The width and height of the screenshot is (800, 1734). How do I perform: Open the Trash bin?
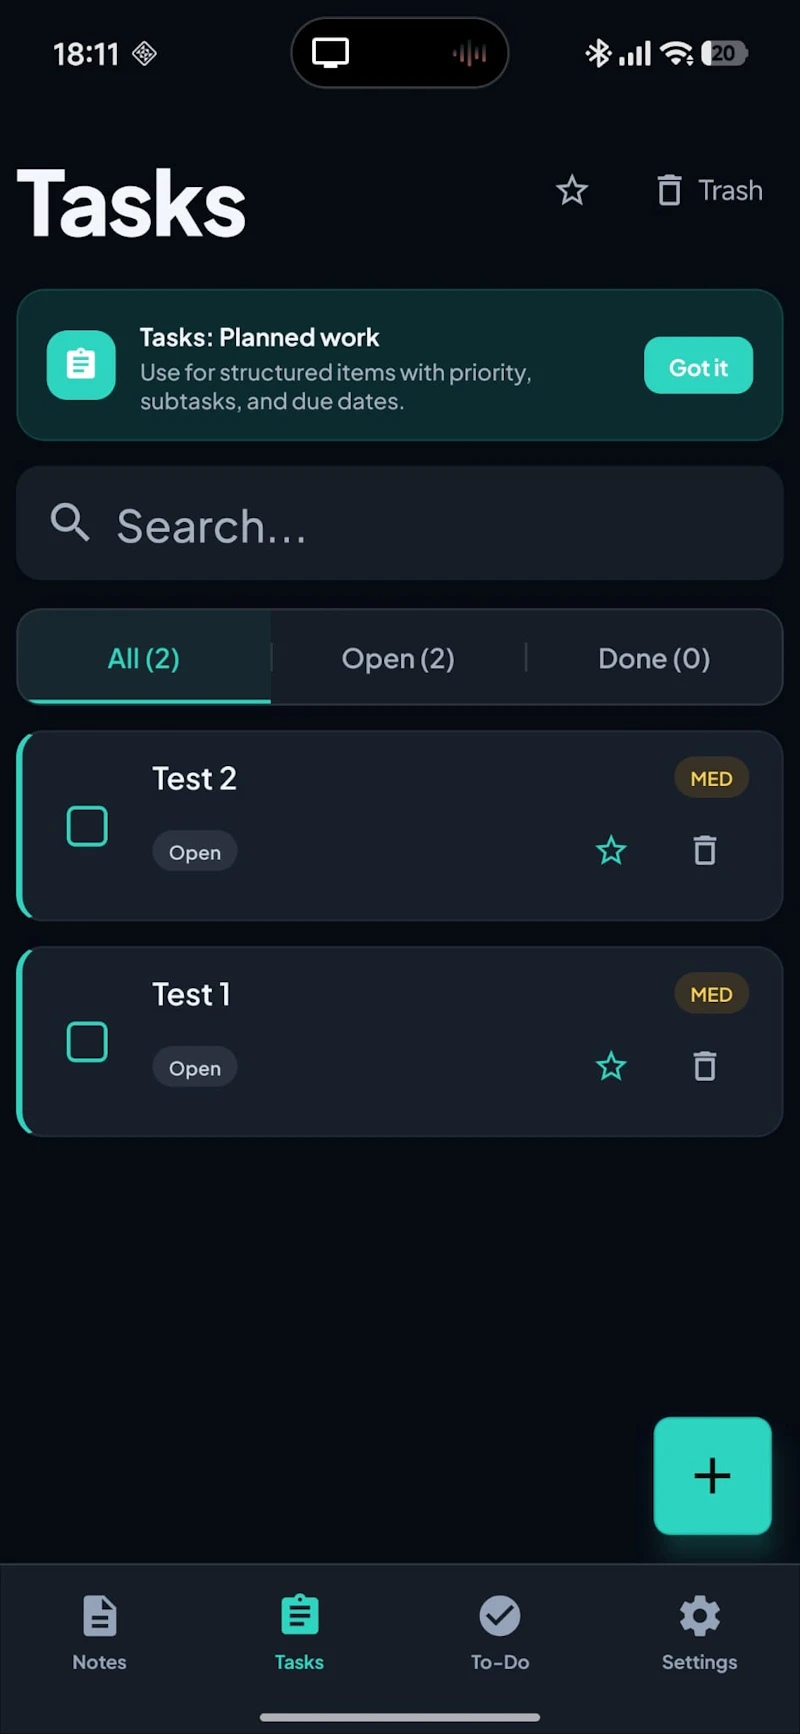pos(710,190)
